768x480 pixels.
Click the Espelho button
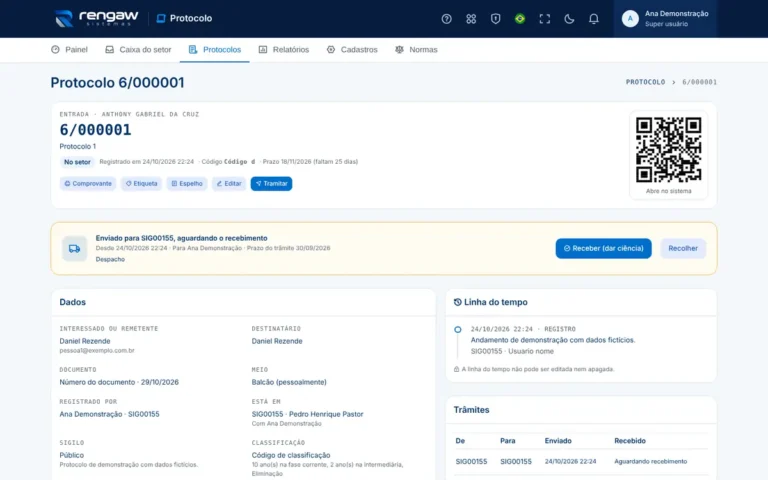[x=187, y=184]
